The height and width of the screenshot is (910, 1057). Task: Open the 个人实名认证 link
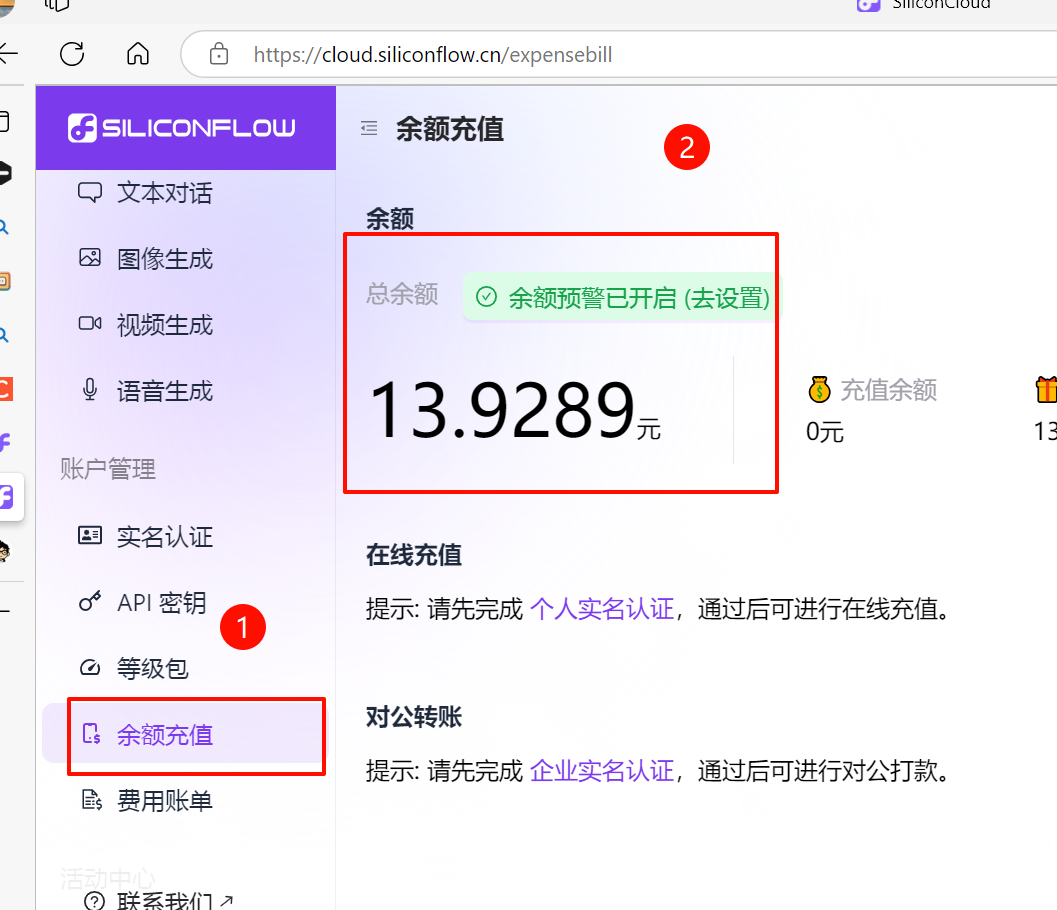[602, 609]
